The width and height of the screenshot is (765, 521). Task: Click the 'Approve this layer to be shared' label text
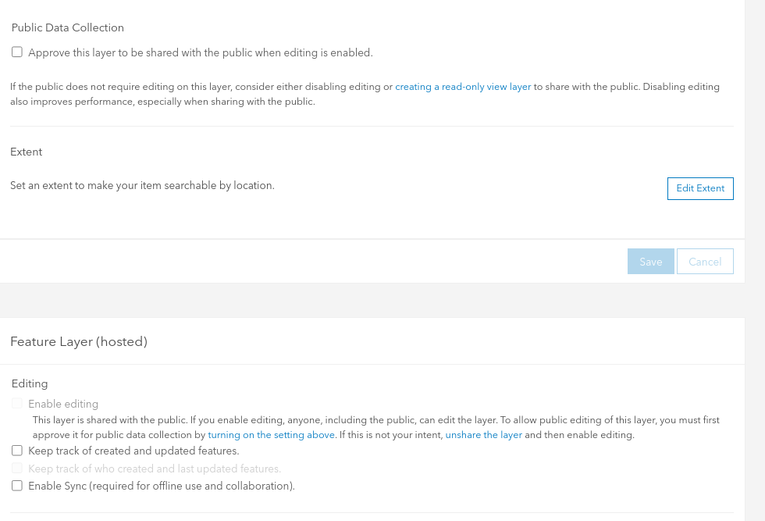pyautogui.click(x=200, y=53)
